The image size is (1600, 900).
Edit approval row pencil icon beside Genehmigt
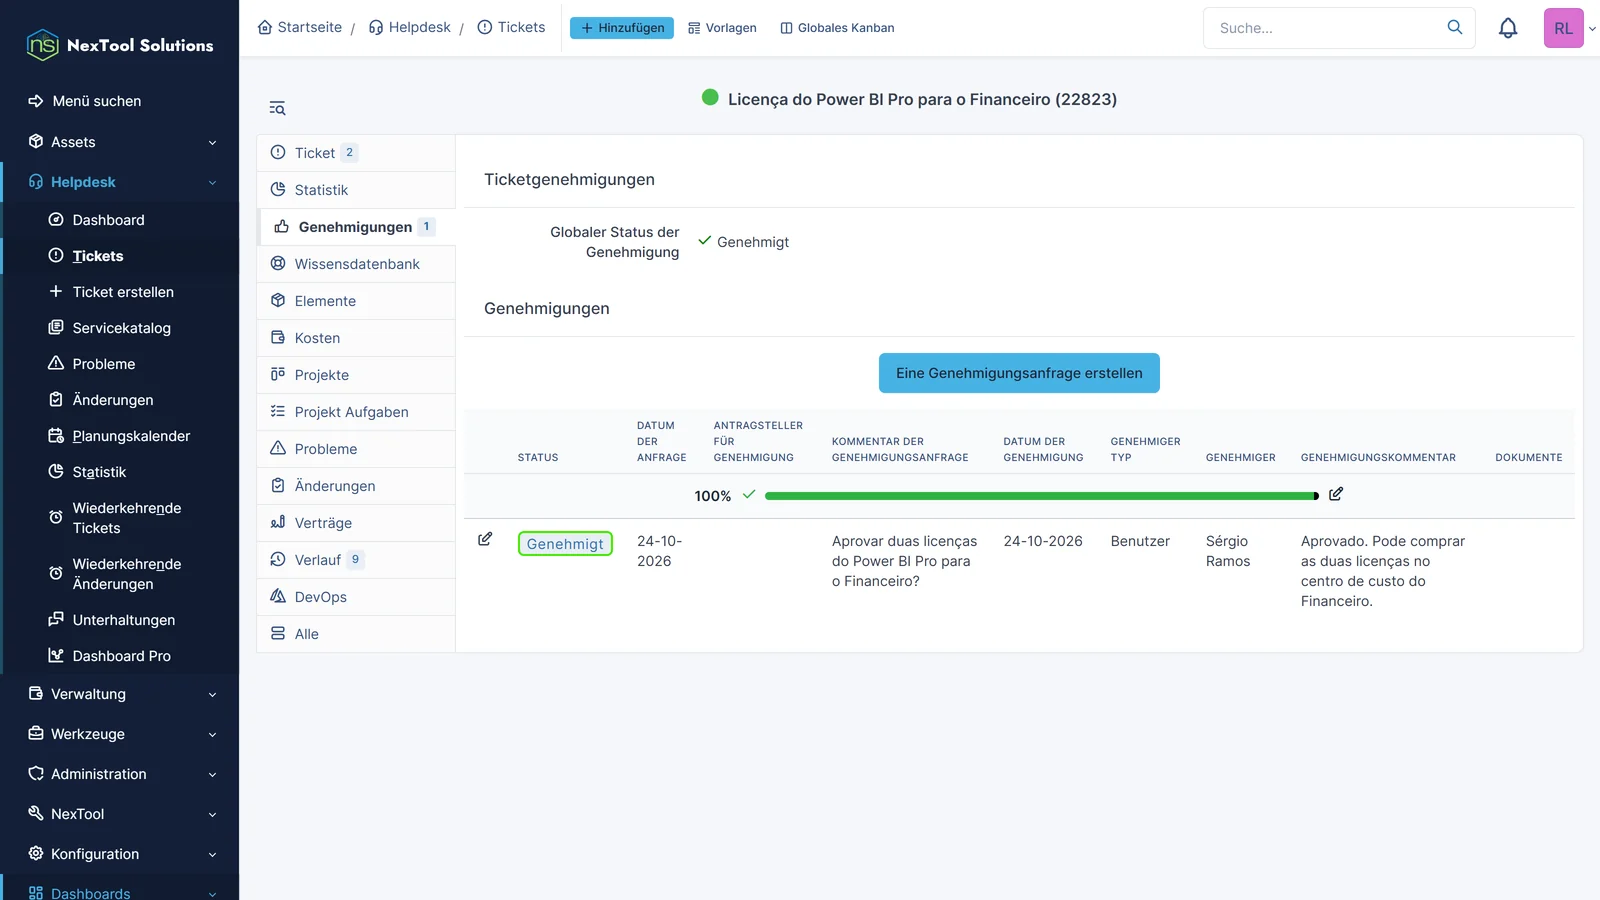tap(485, 539)
